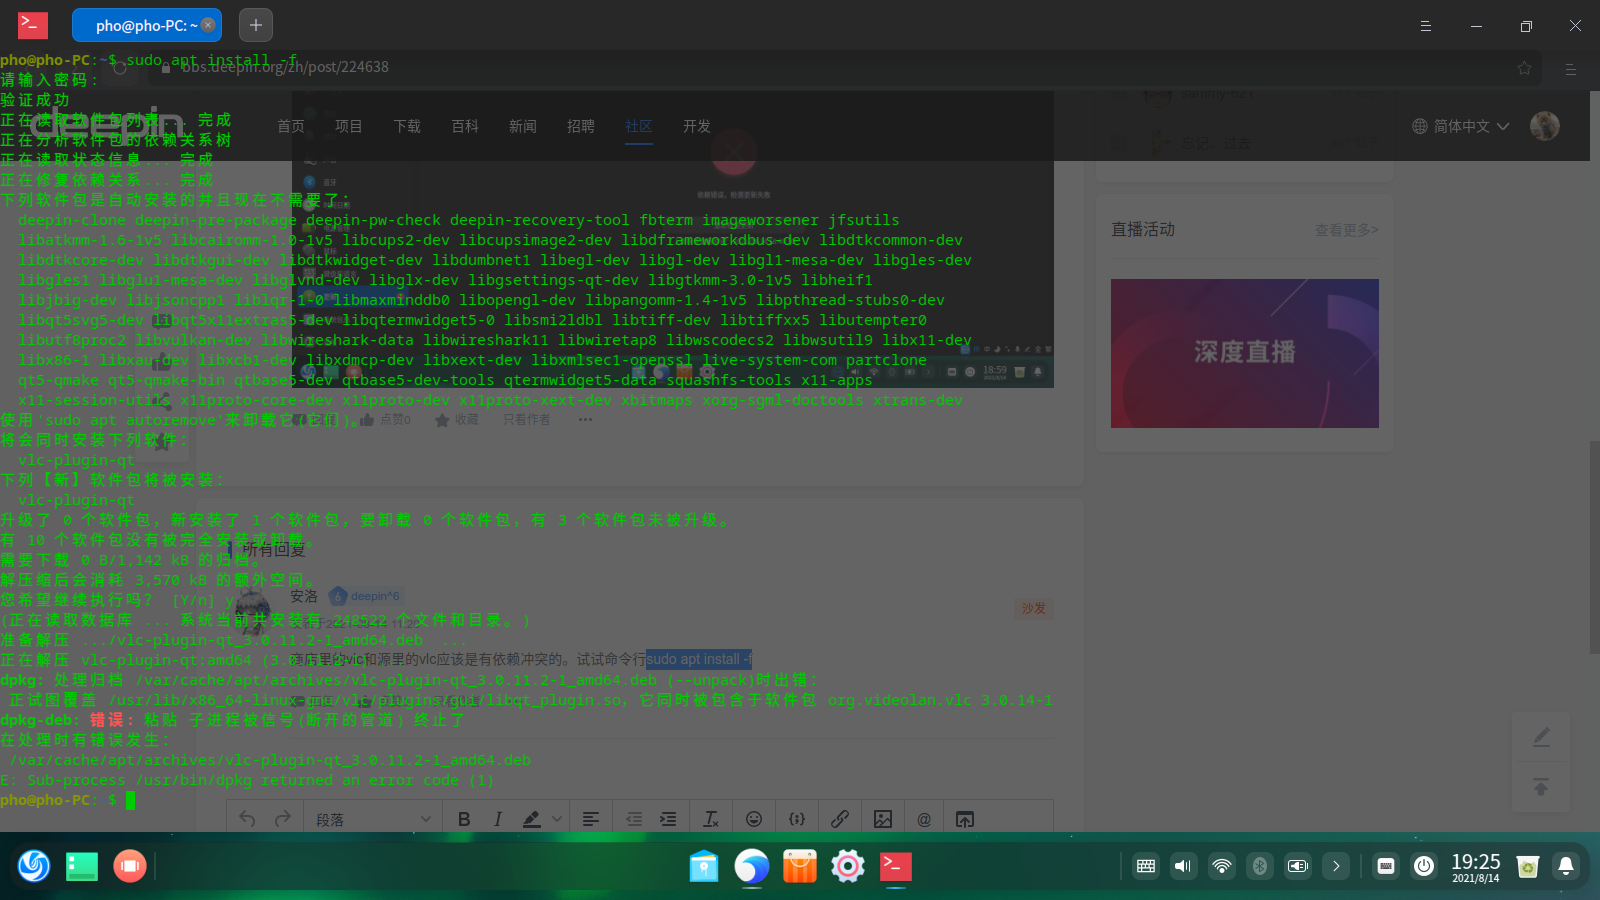Screen dimensions: 1600x900
Task: Open the Wi-Fi network tray icon
Action: point(1221,866)
